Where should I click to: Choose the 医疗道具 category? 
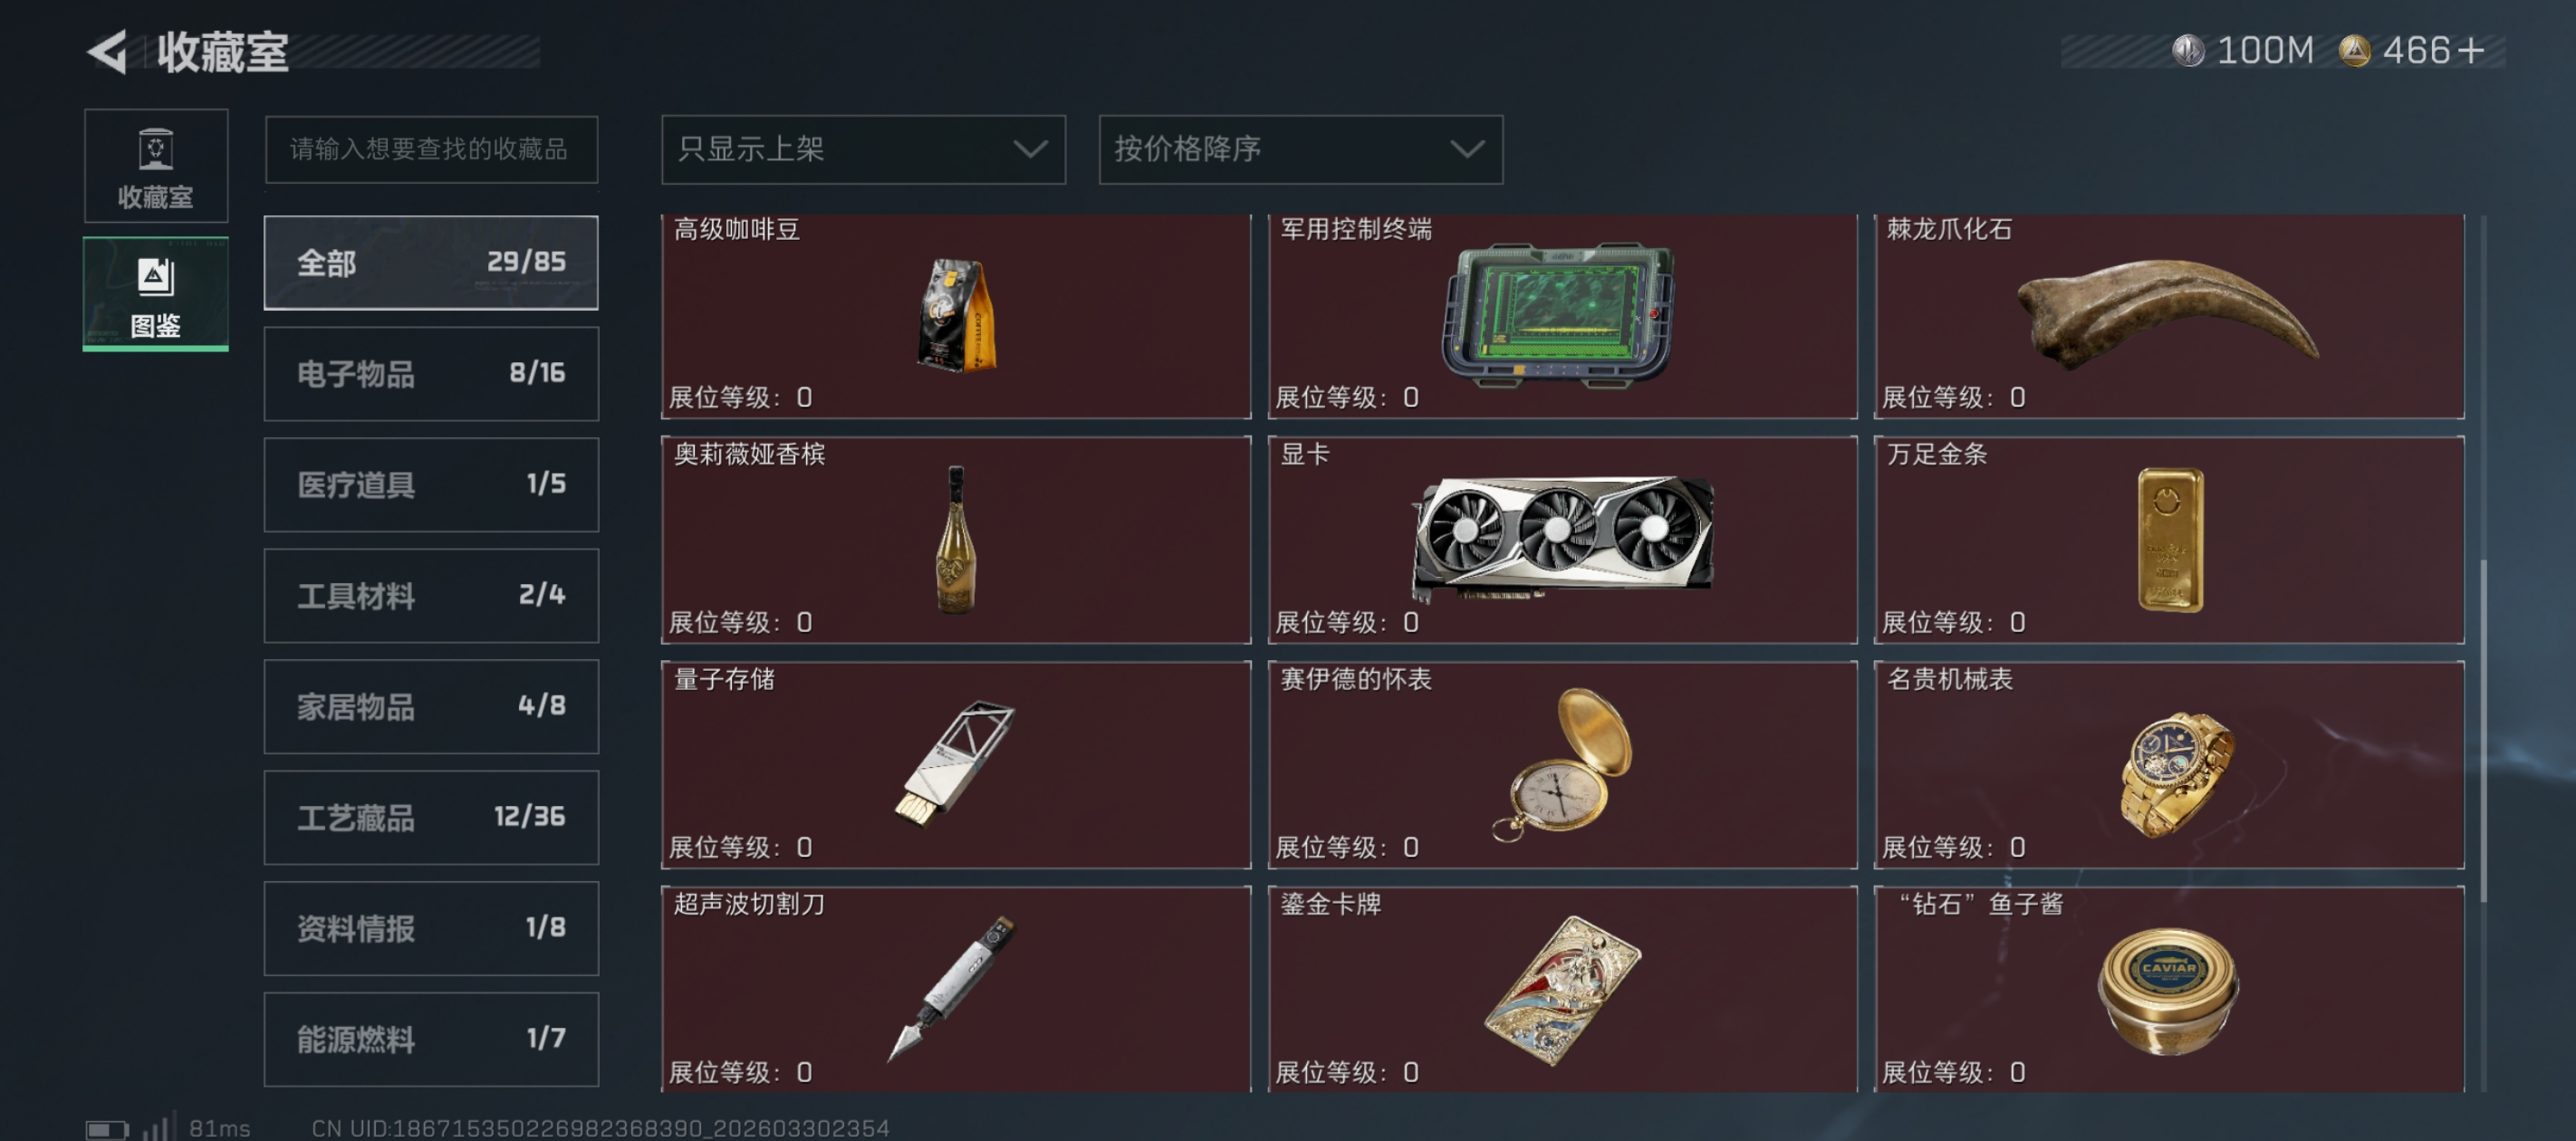click(x=431, y=484)
